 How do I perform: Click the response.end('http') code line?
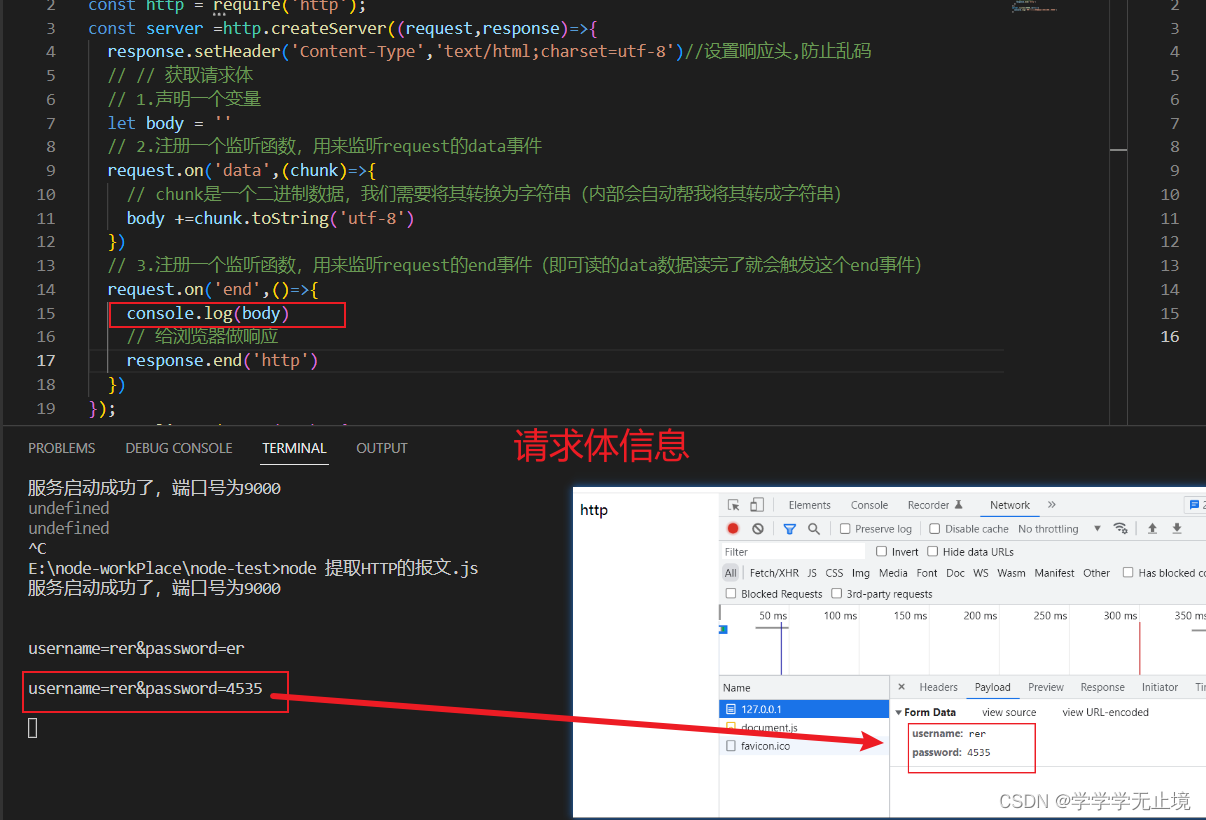click(x=222, y=361)
